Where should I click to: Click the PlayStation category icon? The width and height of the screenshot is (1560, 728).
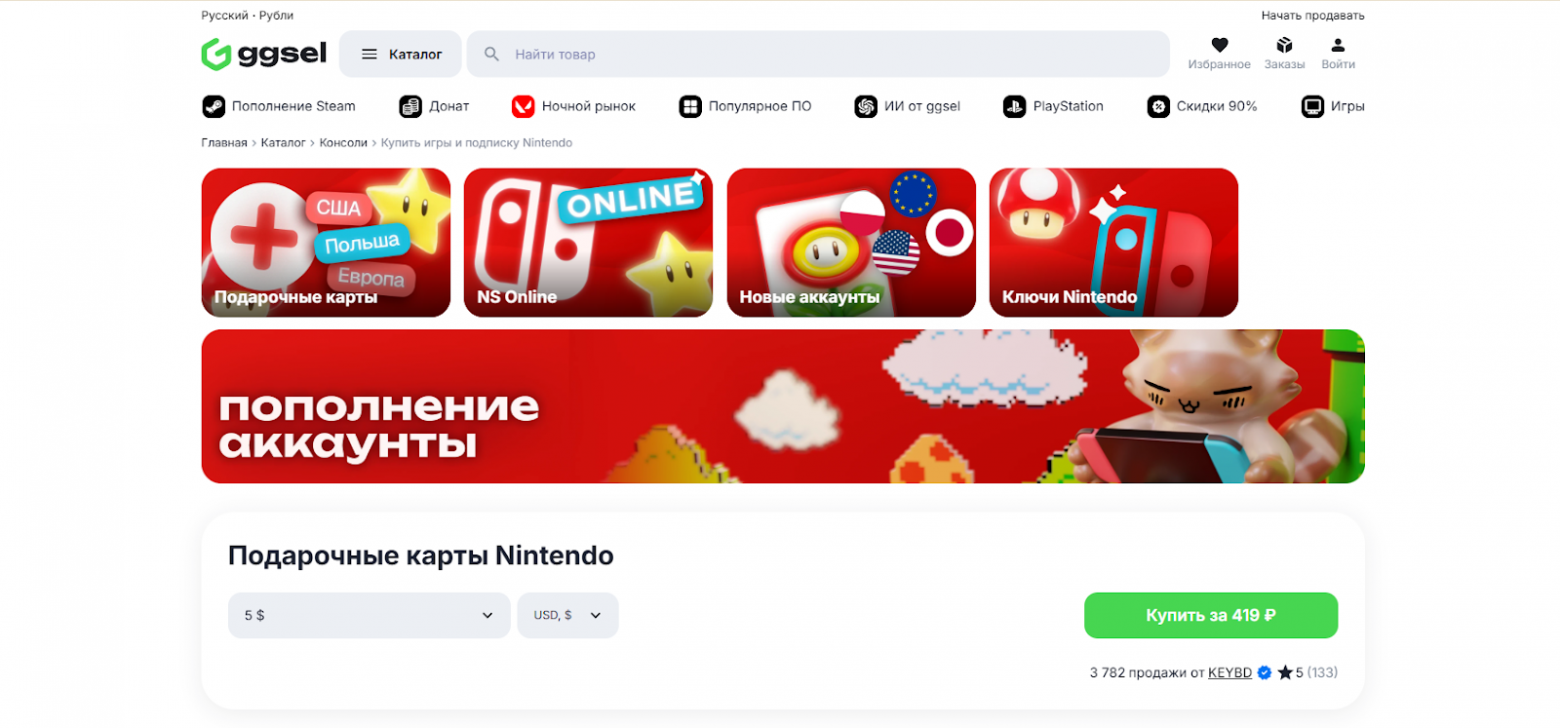click(1015, 106)
